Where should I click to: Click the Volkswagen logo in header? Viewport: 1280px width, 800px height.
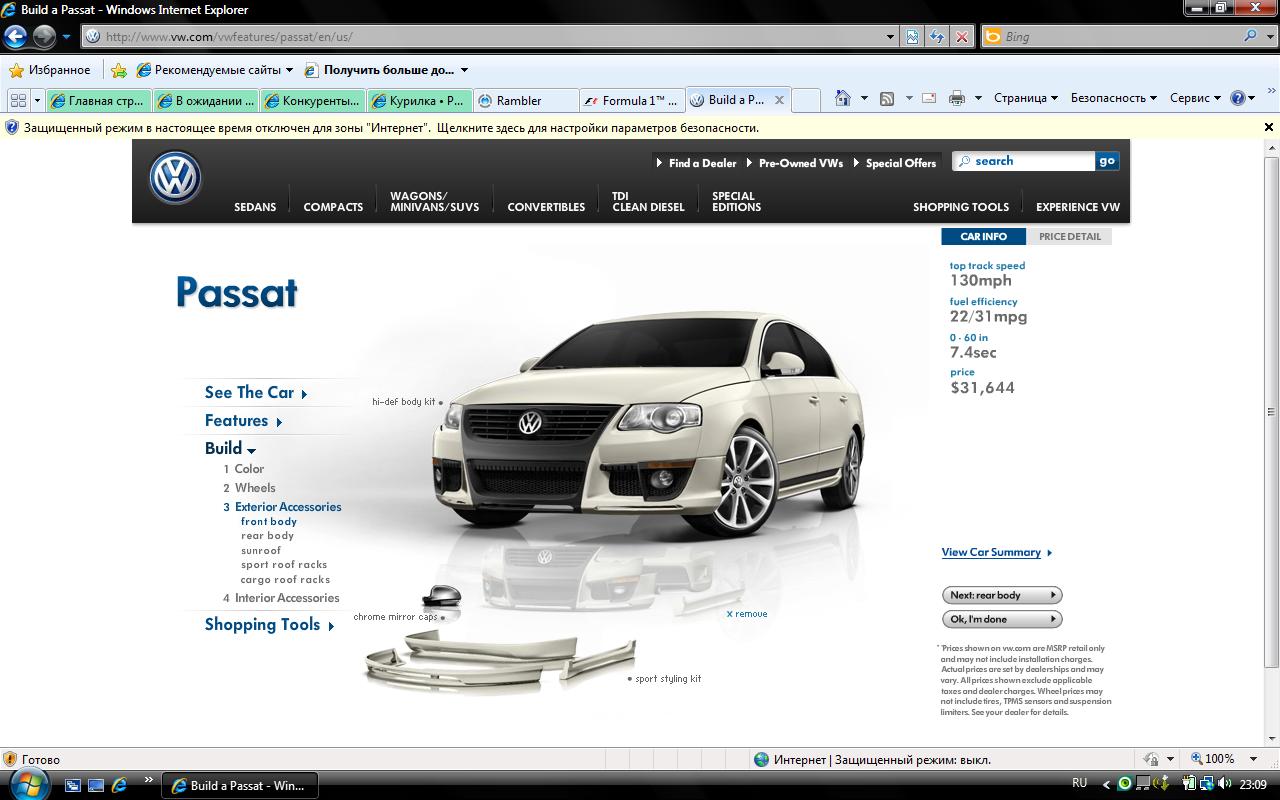(x=175, y=178)
